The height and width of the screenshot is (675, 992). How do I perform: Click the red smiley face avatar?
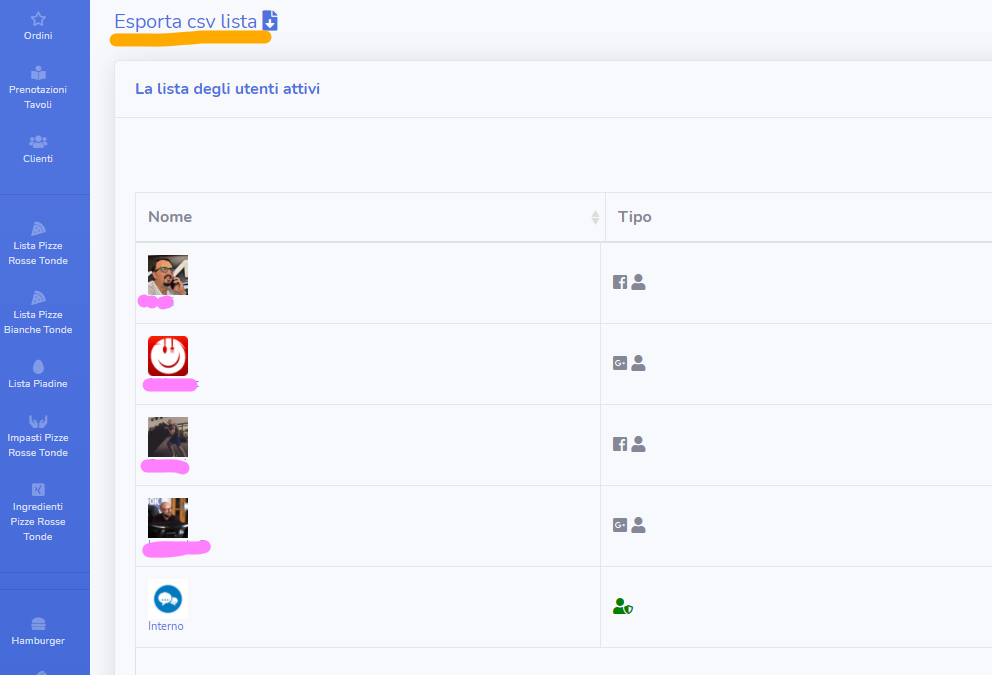pos(168,355)
